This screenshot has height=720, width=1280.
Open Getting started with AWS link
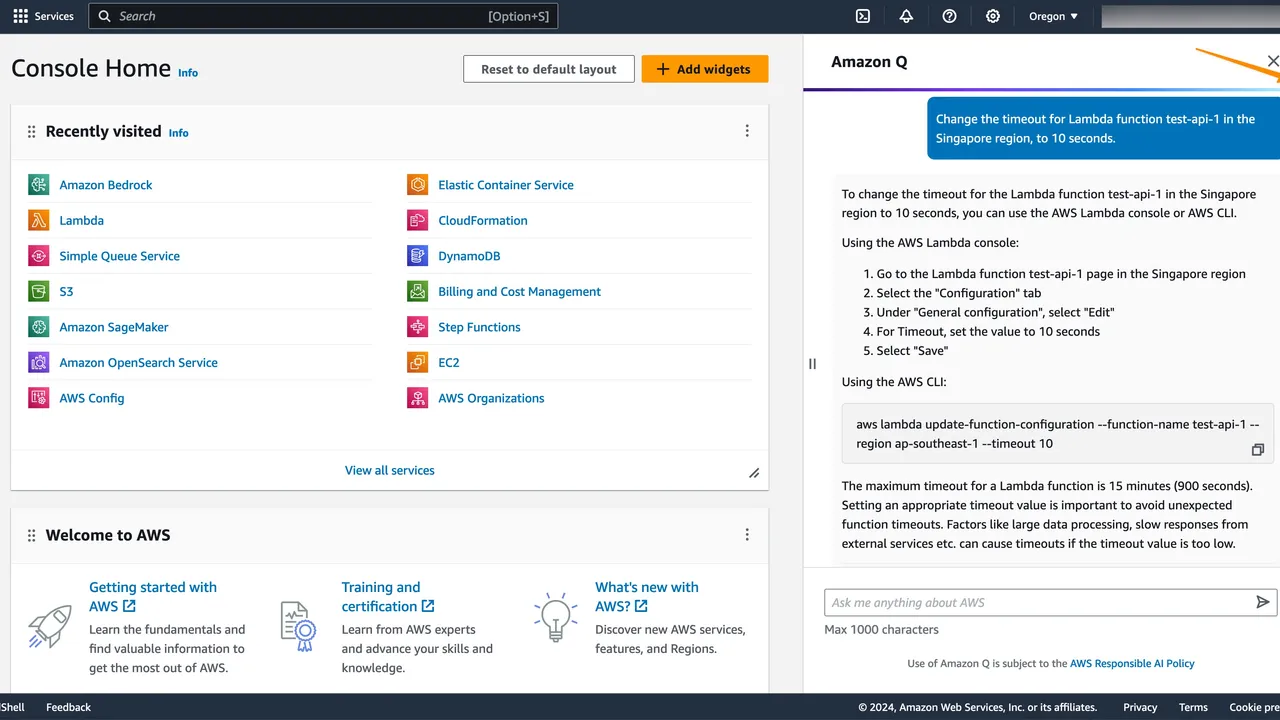[x=153, y=597]
